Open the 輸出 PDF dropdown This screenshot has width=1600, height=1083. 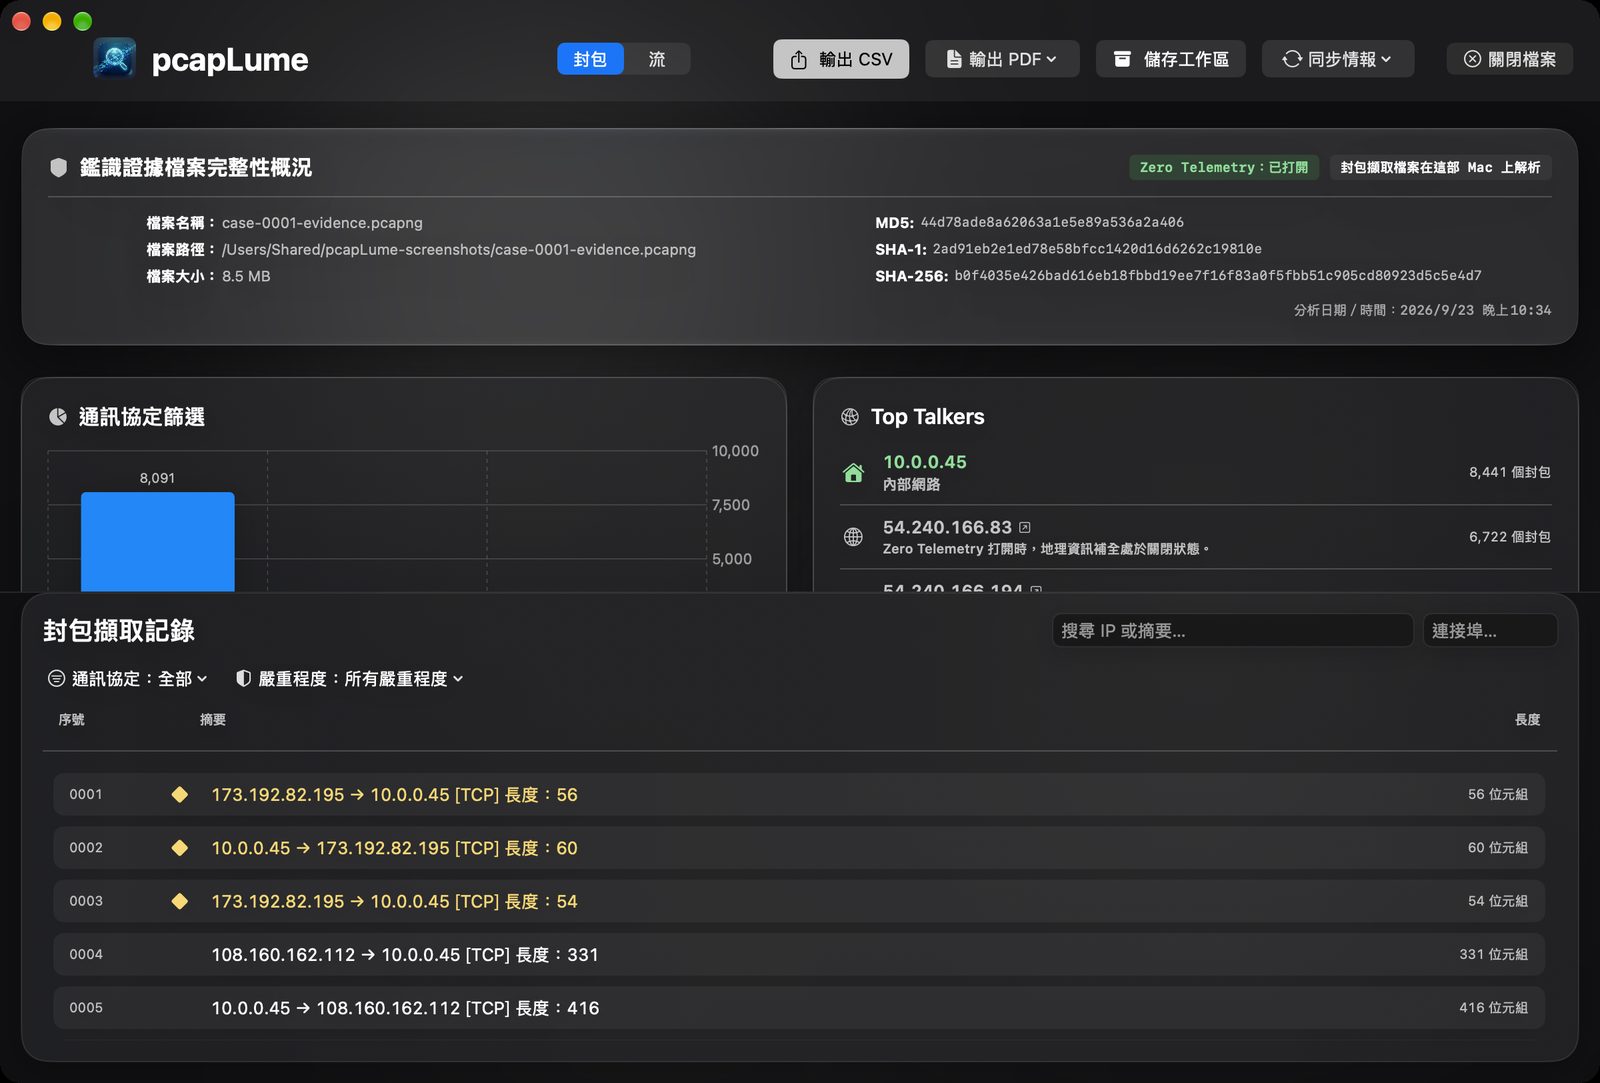pyautogui.click(x=1002, y=59)
